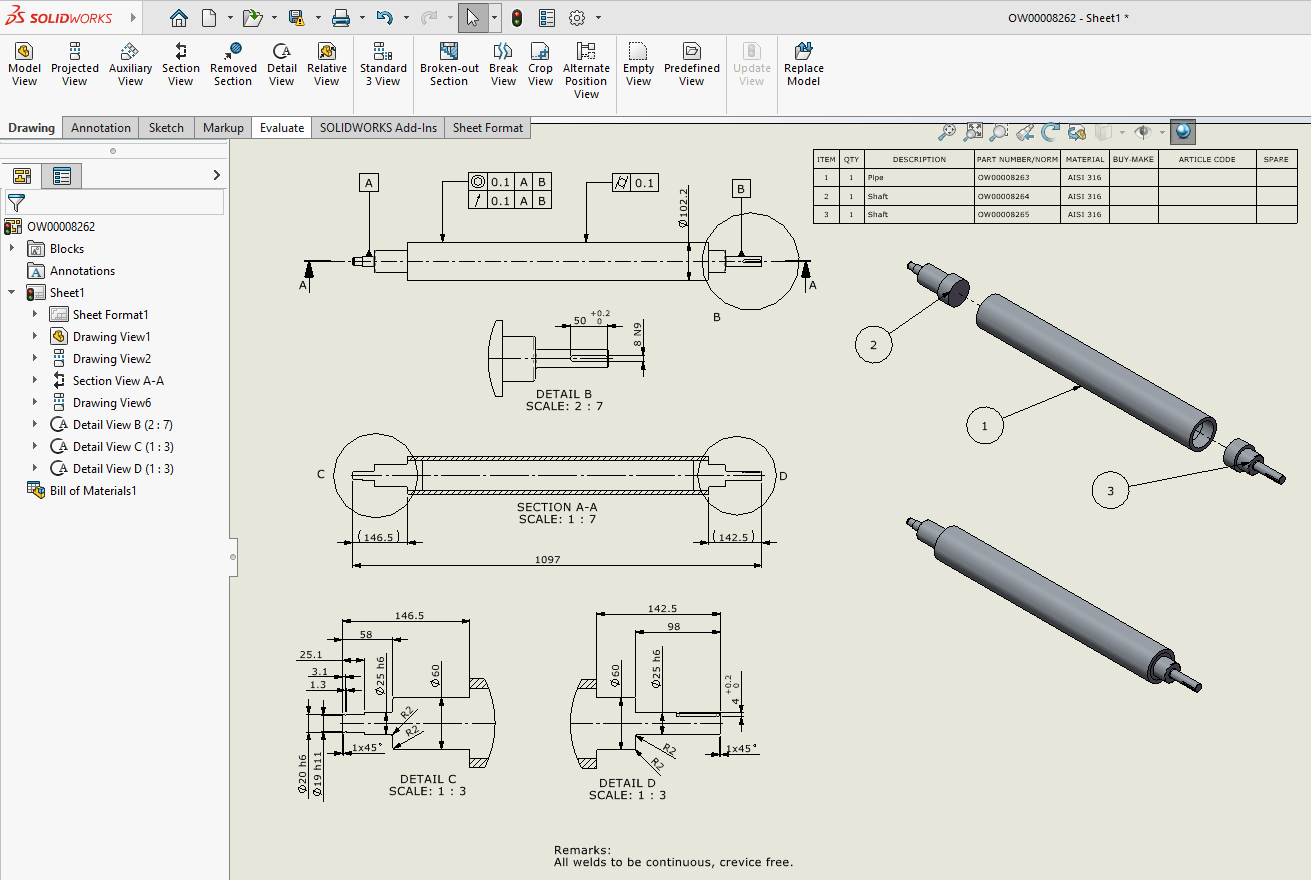The height and width of the screenshot is (880, 1311).
Task: Create a Broken-out Section
Action: [449, 63]
